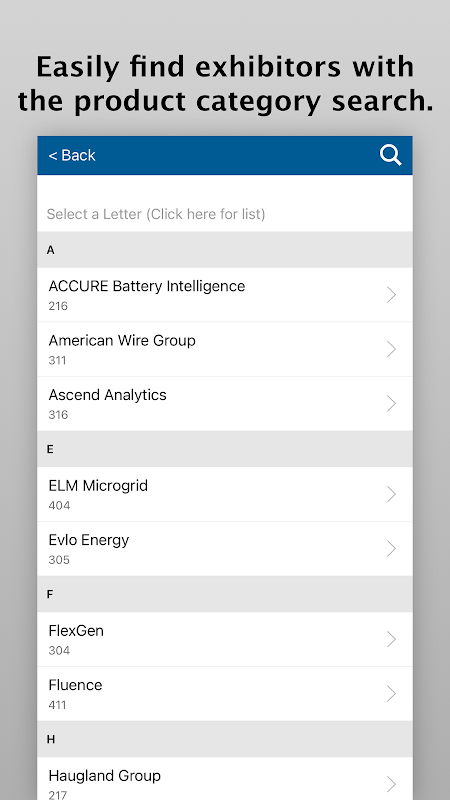Screen dimensions: 450x800
Task: Select the American Wire Group exhibitor
Action: (x=224, y=349)
